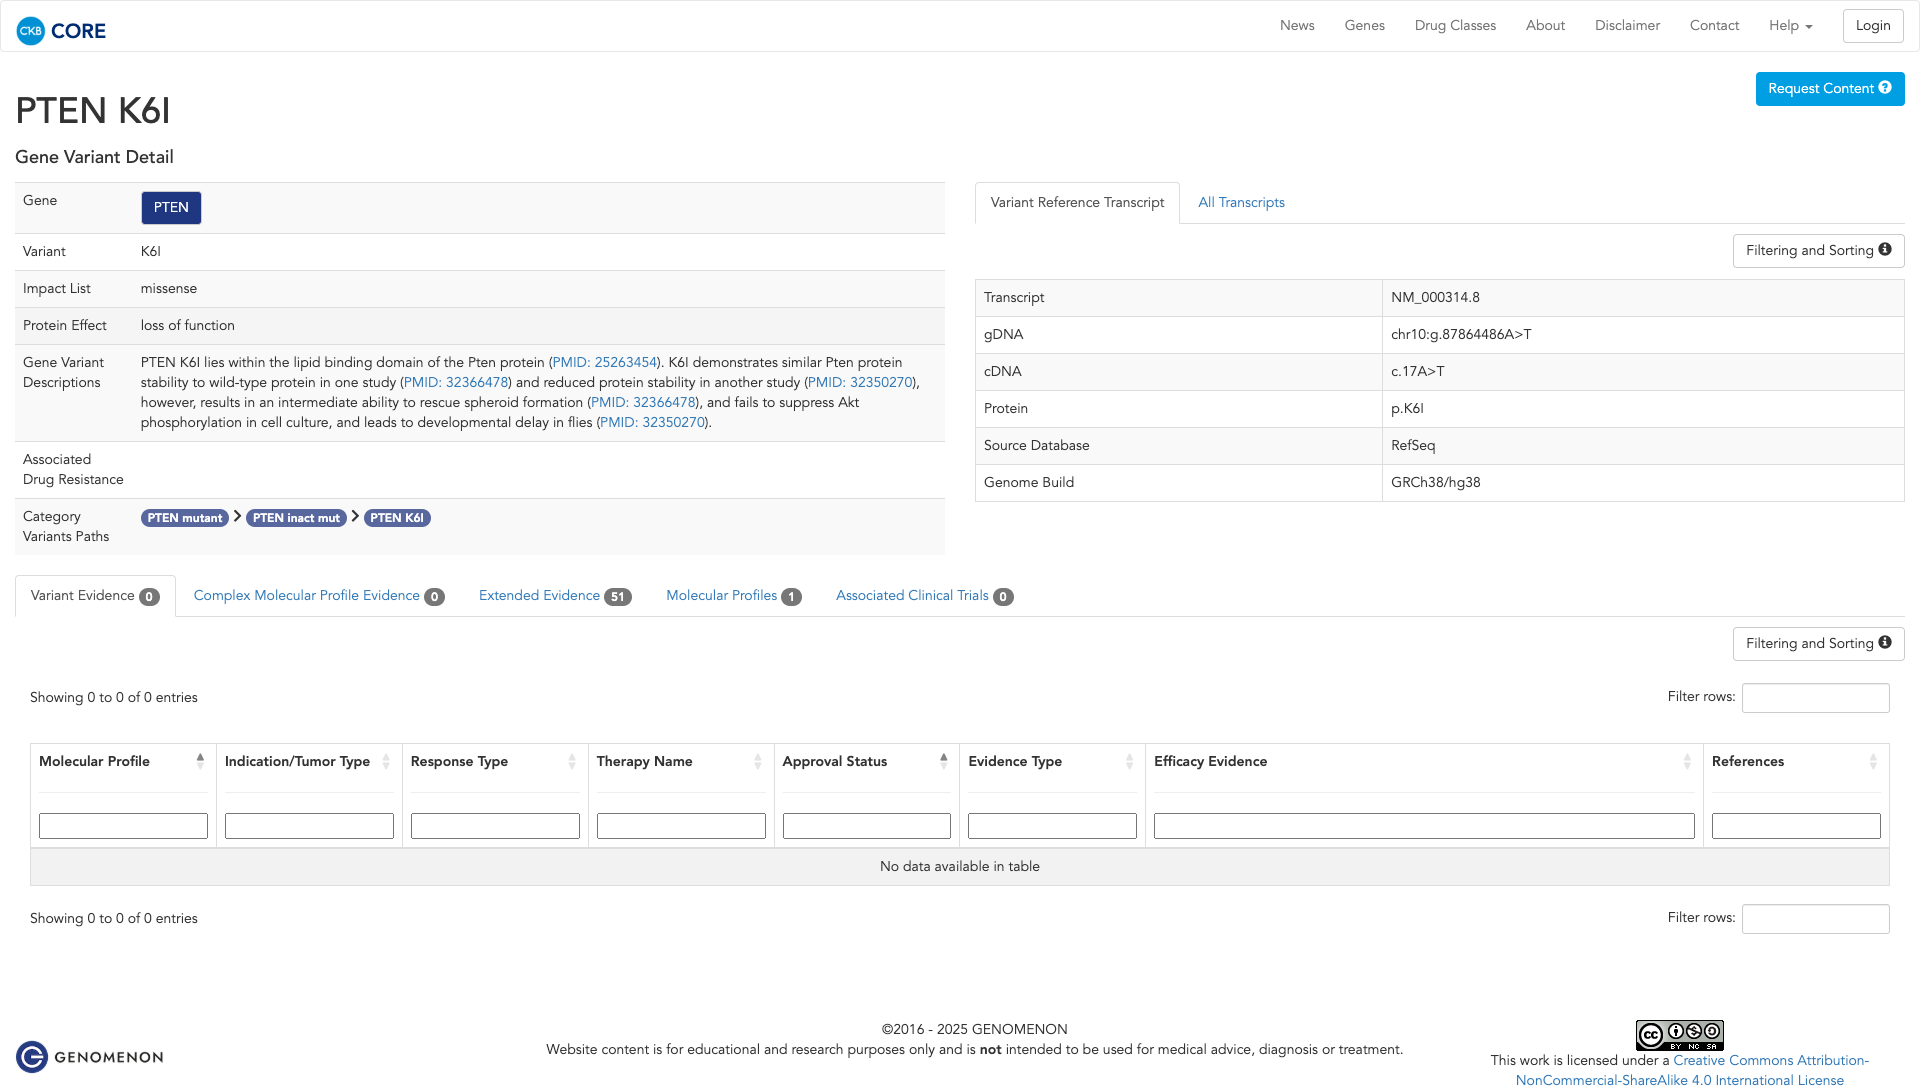Click the PTEN inact mut category badge

pyautogui.click(x=296, y=518)
